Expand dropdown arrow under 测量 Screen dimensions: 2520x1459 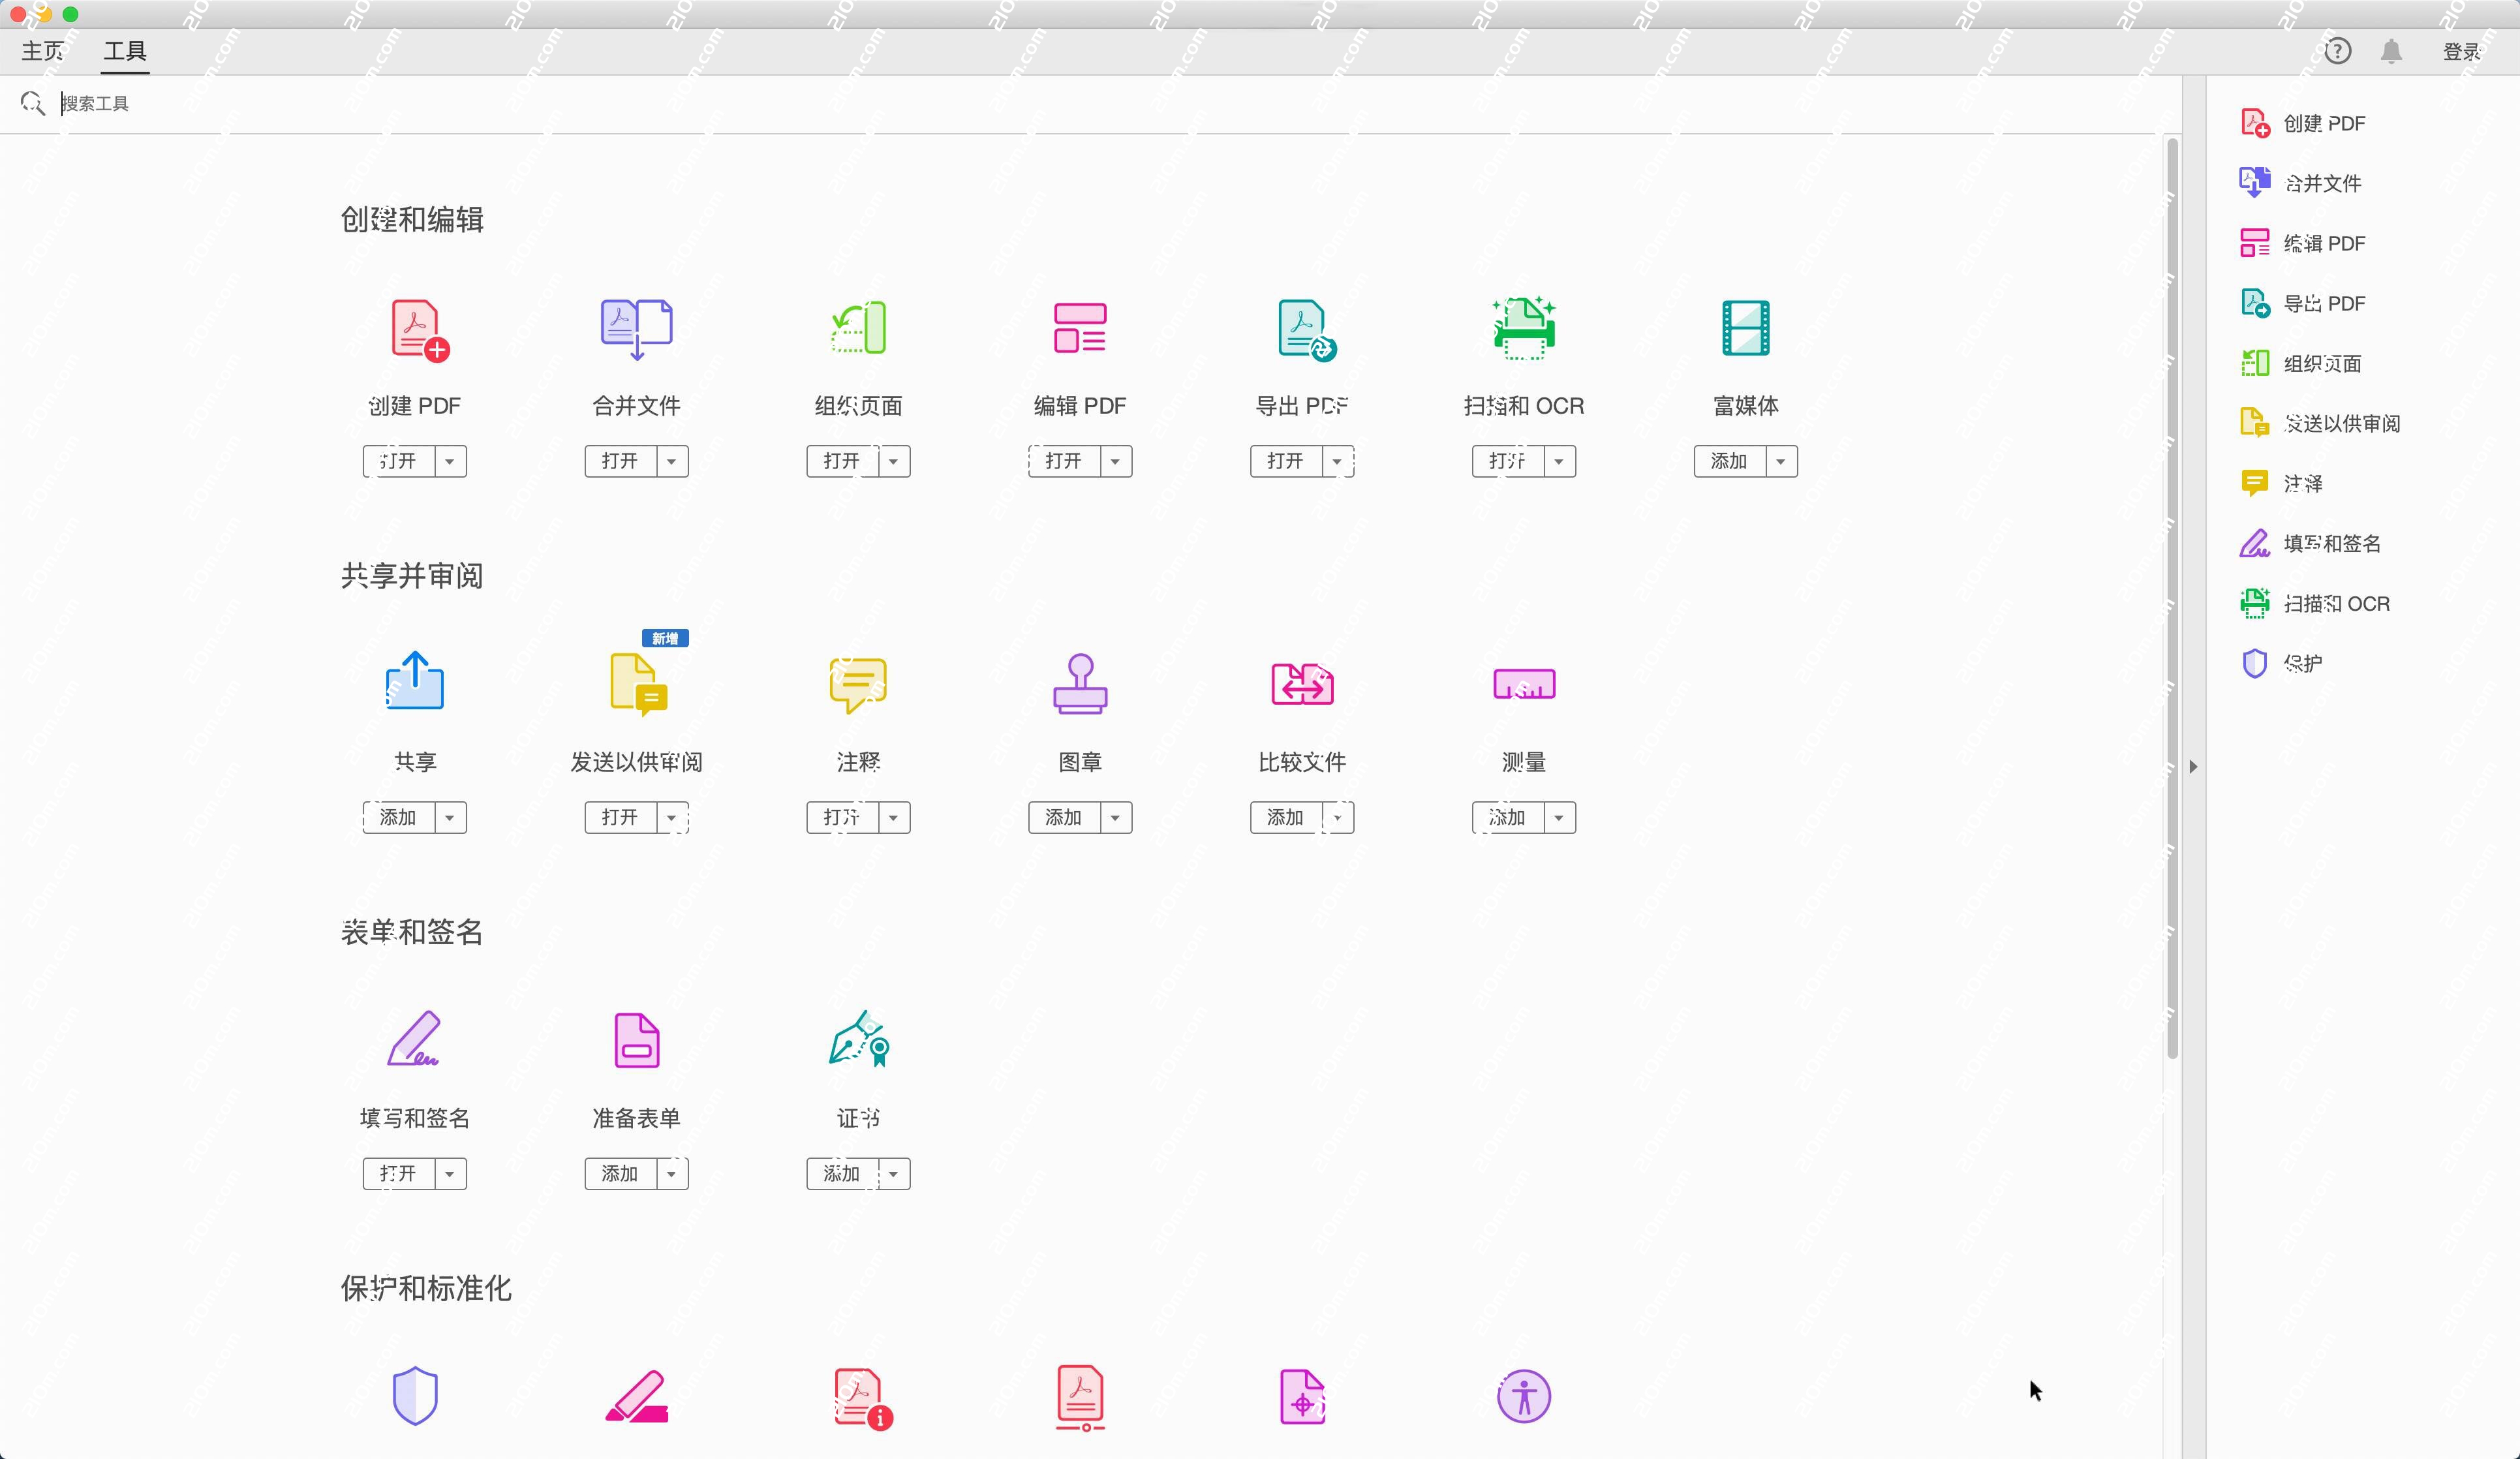click(1560, 817)
